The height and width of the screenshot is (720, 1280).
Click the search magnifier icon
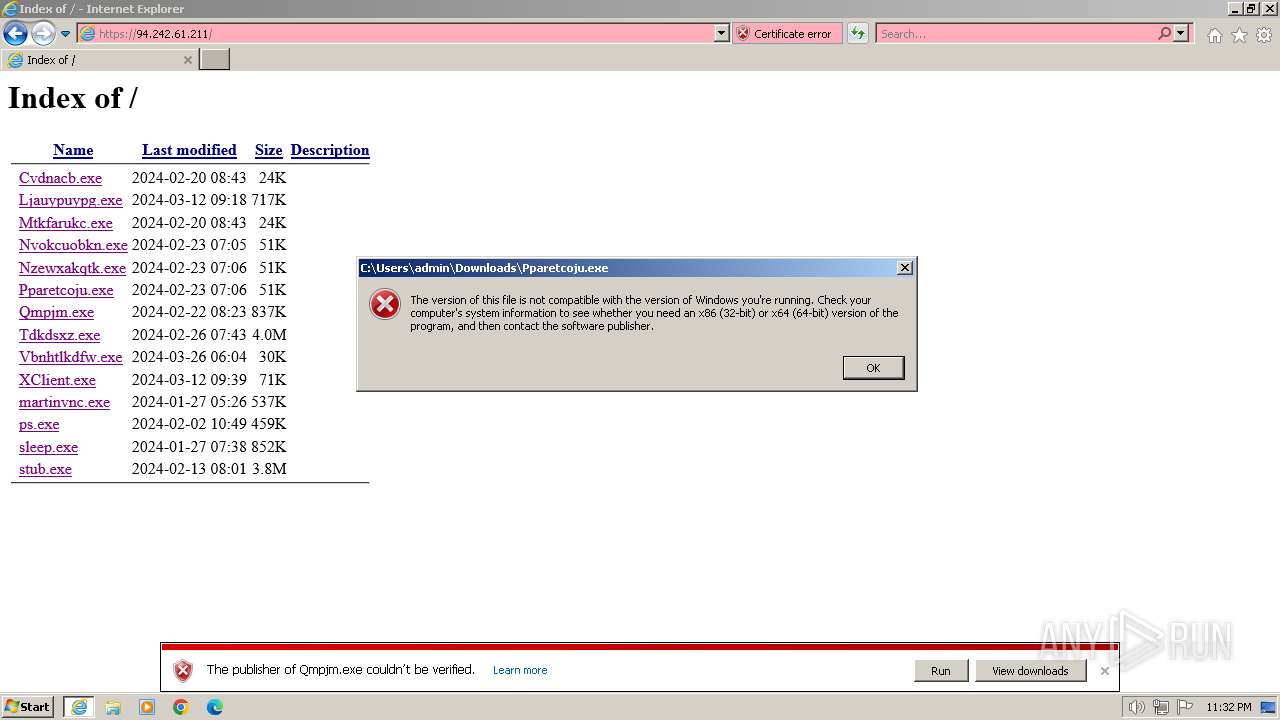(x=1164, y=33)
